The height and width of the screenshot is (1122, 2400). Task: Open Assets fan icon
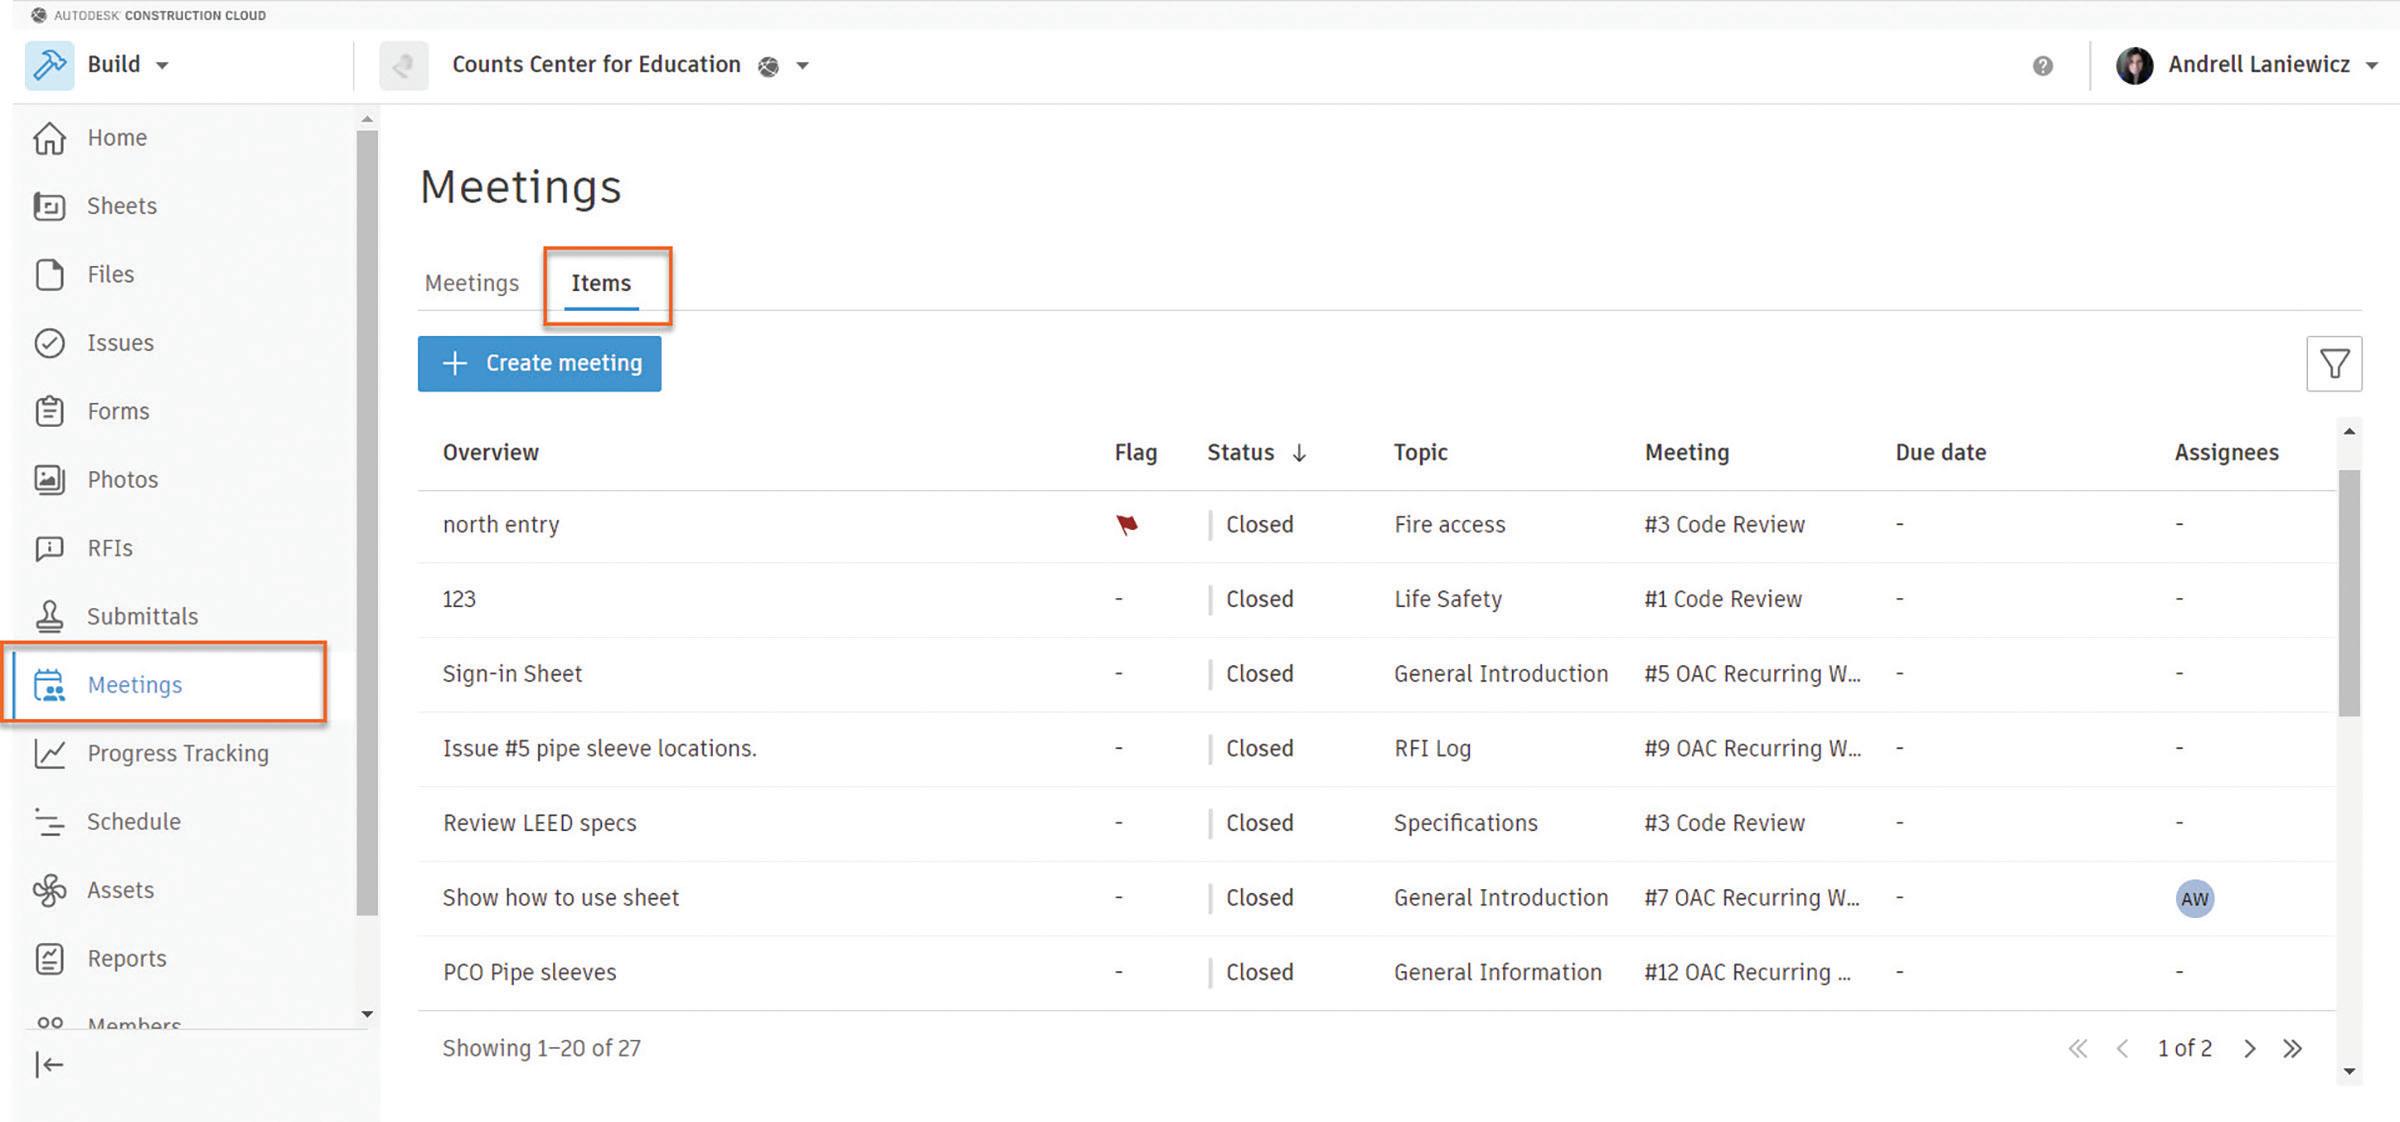[x=49, y=890]
